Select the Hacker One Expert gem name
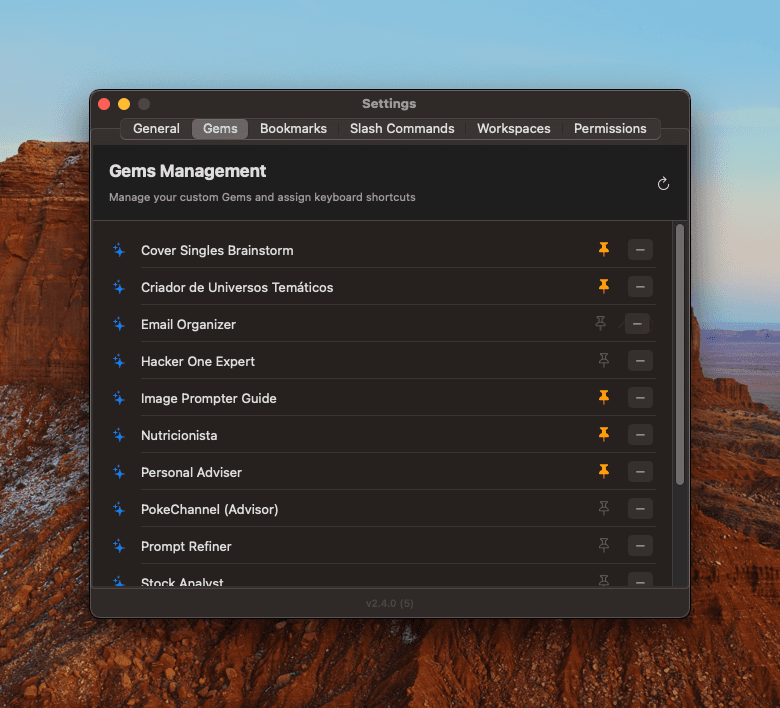Screen dimensions: 780x708 click(198, 361)
